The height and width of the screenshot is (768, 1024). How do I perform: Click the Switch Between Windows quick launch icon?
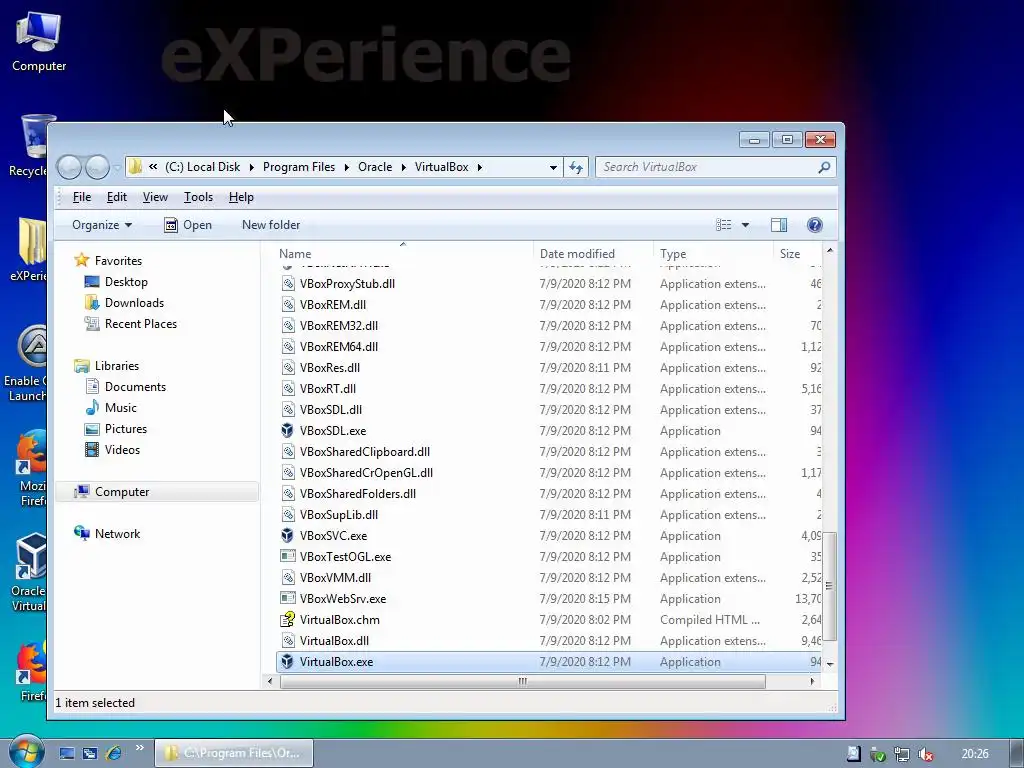90,753
